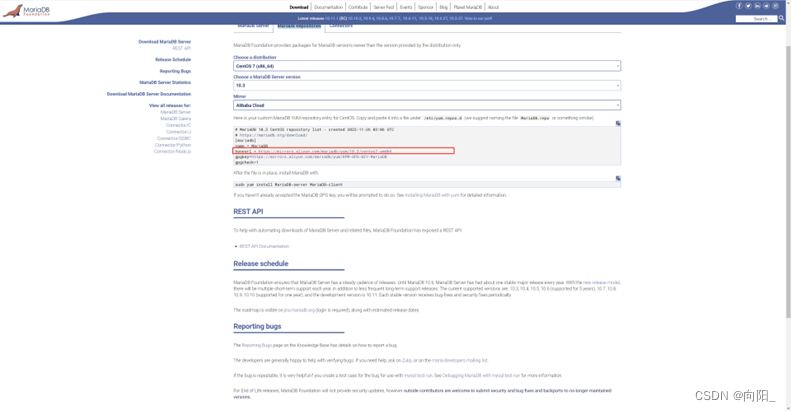
Task: Open REST API link in the sidebar
Action: [182, 48]
